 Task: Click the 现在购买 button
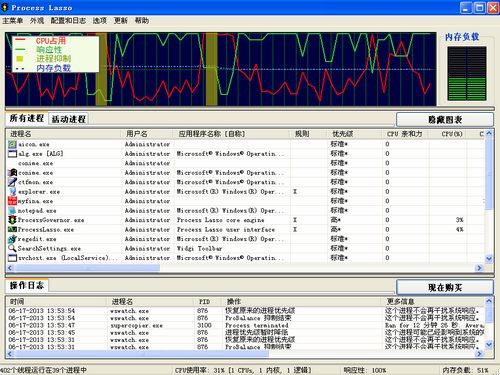pyautogui.click(x=445, y=287)
